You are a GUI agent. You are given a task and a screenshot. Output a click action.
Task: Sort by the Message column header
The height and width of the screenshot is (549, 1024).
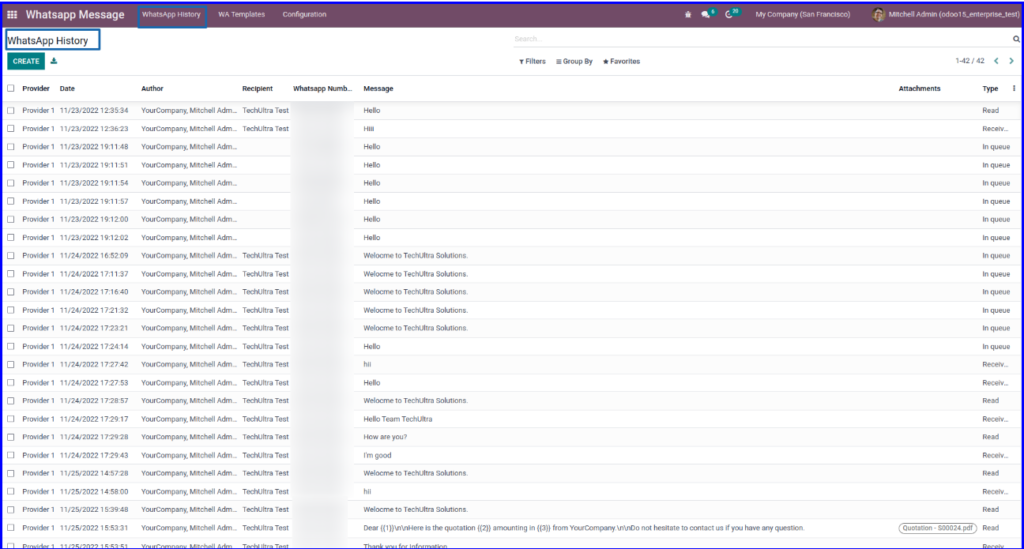click(x=378, y=88)
